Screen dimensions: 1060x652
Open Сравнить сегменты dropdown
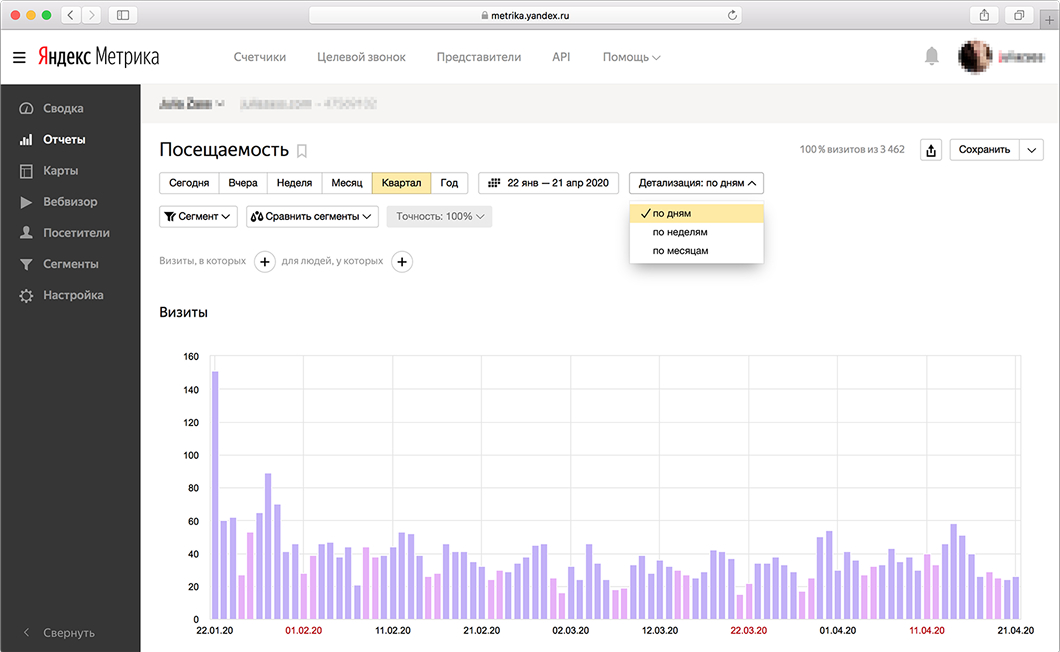coord(312,216)
